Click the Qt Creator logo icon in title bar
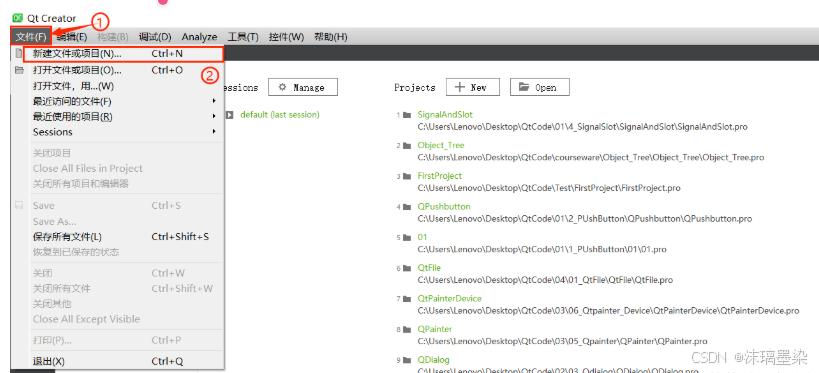 (x=17, y=19)
